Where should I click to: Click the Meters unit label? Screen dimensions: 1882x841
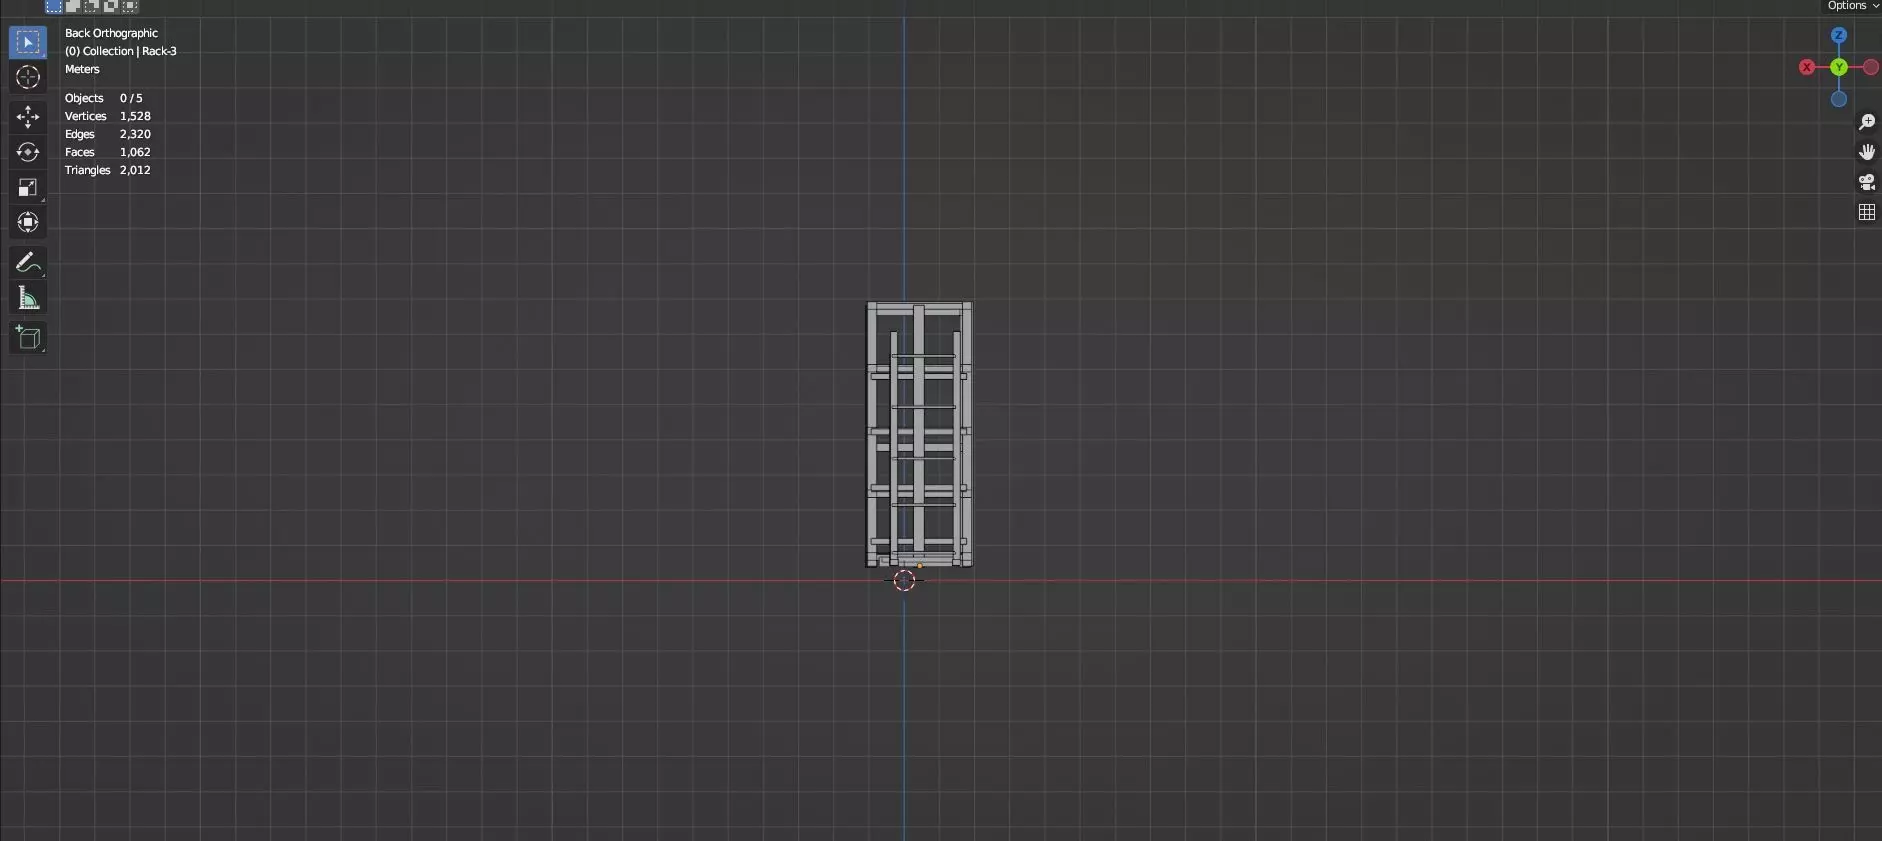[x=82, y=69]
